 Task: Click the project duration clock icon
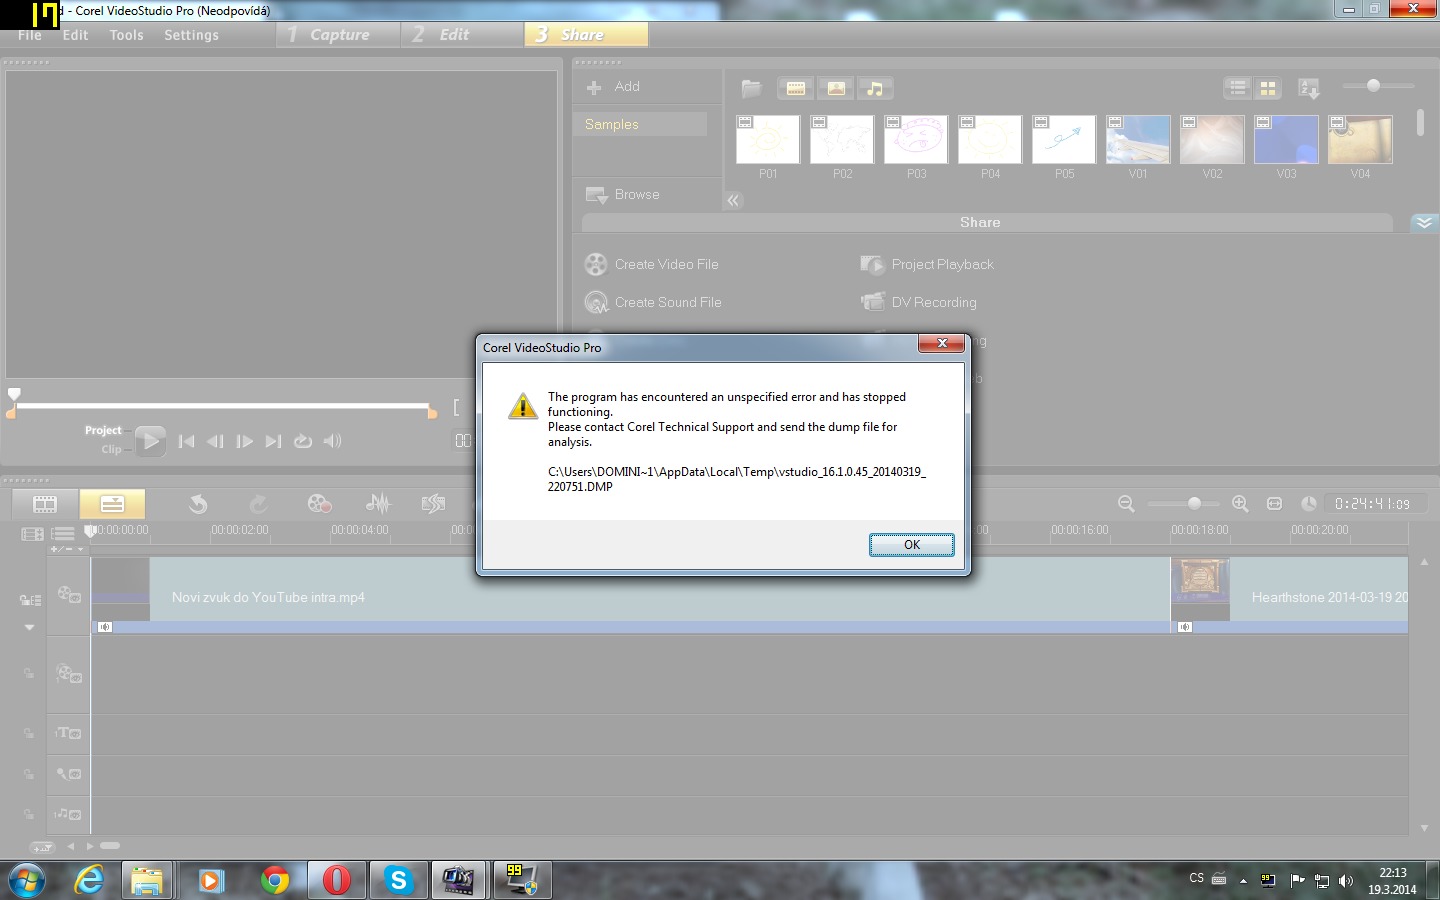click(1308, 504)
